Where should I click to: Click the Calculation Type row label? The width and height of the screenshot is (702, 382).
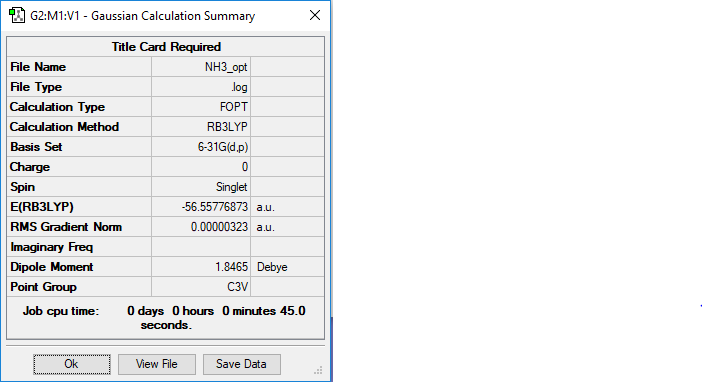pyautogui.click(x=57, y=107)
